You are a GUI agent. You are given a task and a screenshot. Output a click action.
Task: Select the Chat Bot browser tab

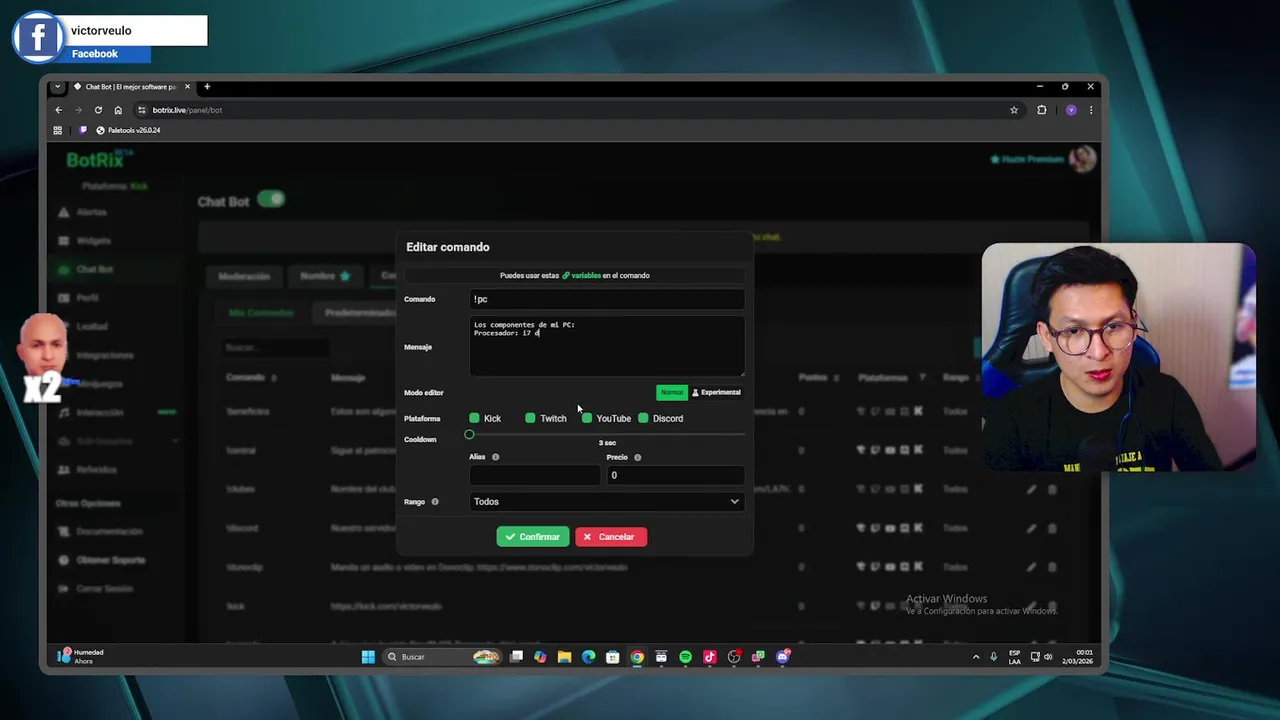click(130, 87)
